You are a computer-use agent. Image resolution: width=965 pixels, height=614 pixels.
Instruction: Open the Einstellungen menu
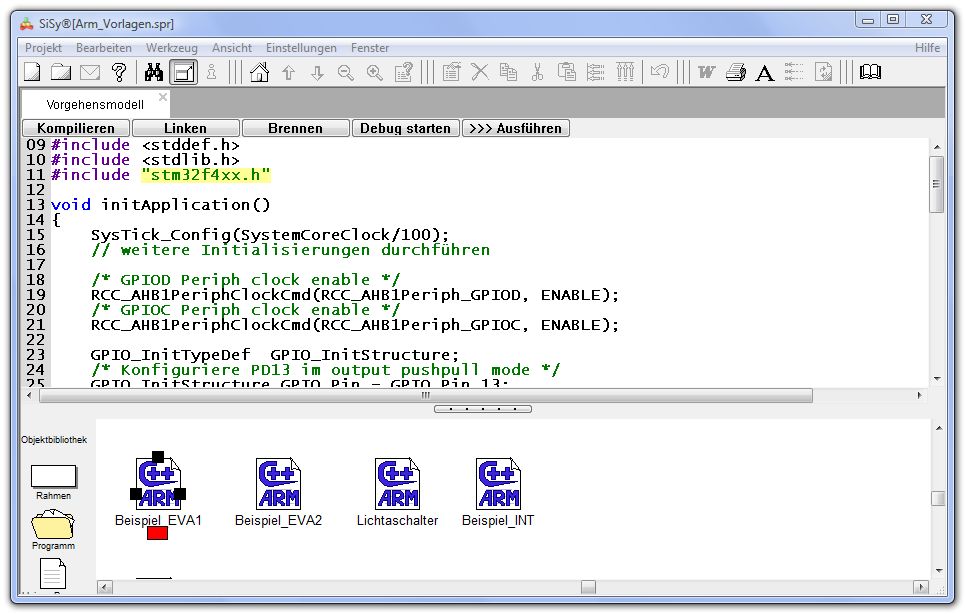(301, 47)
